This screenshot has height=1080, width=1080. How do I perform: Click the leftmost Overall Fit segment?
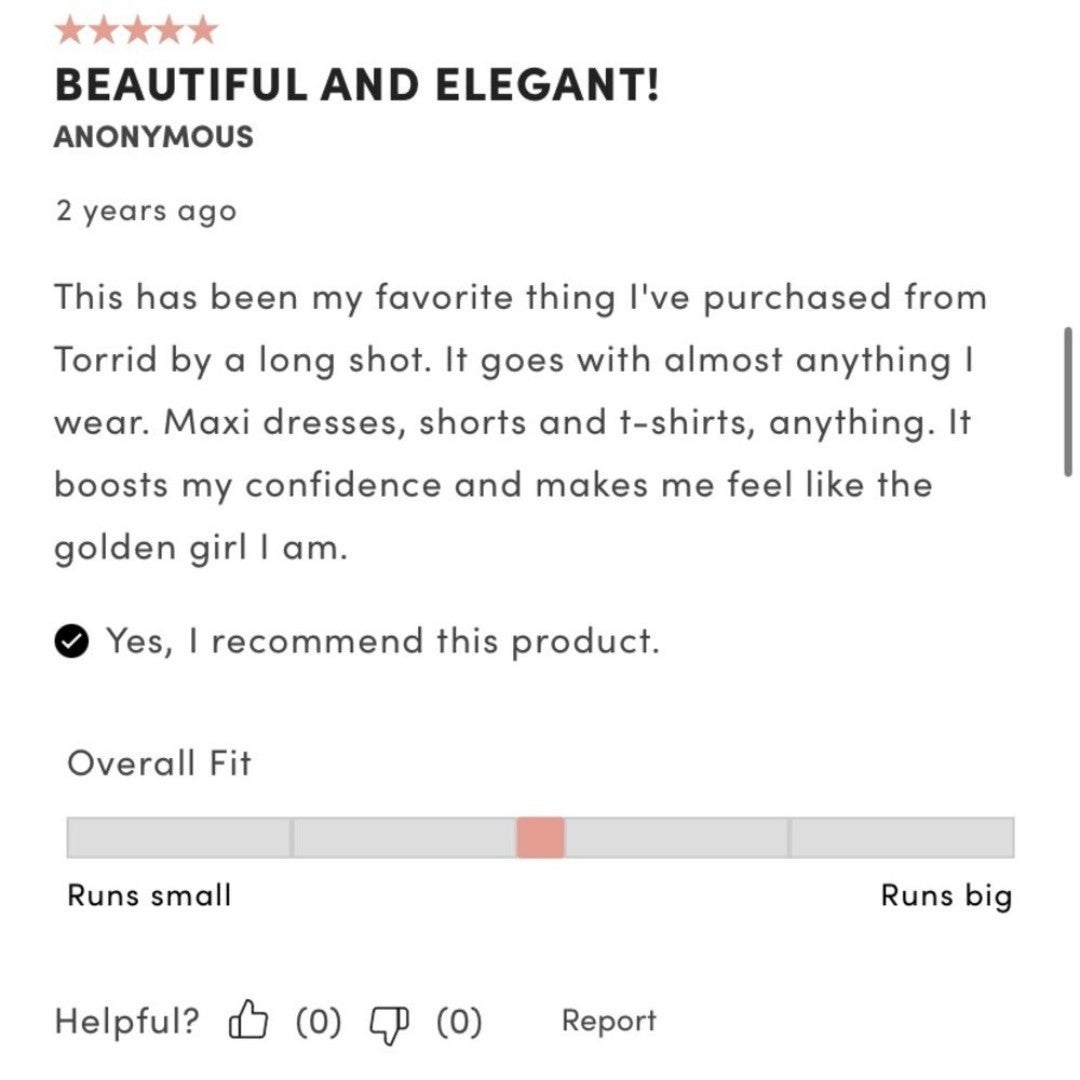tap(179, 838)
